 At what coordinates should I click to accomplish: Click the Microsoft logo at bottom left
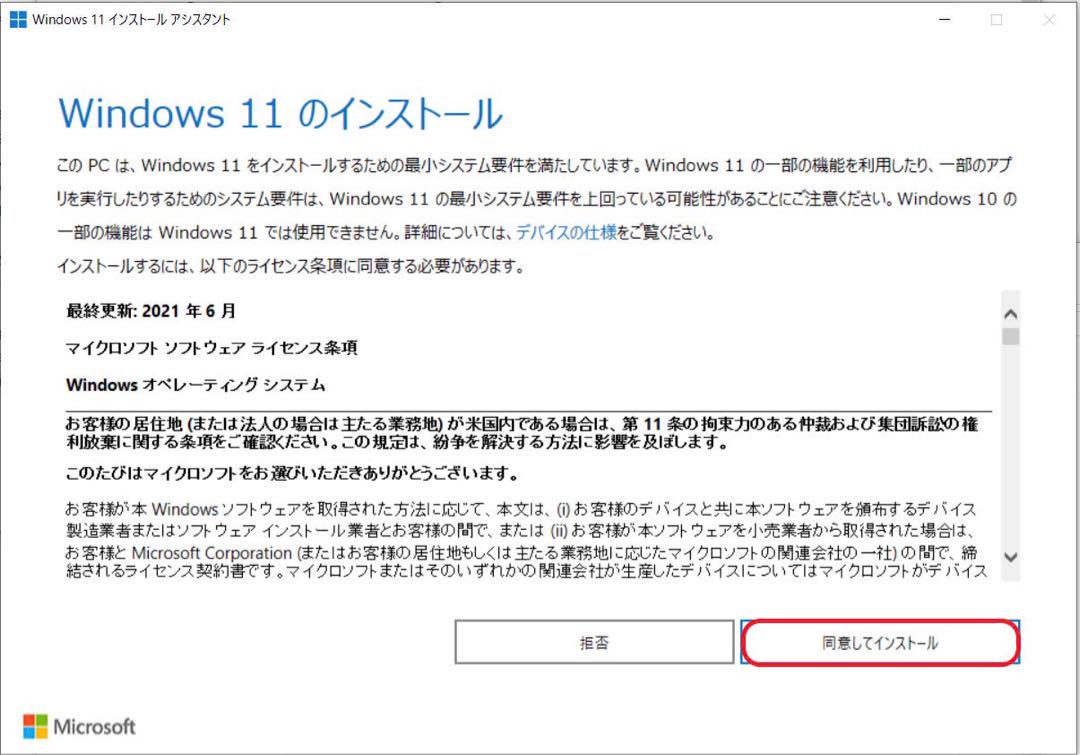pyautogui.click(x=79, y=726)
